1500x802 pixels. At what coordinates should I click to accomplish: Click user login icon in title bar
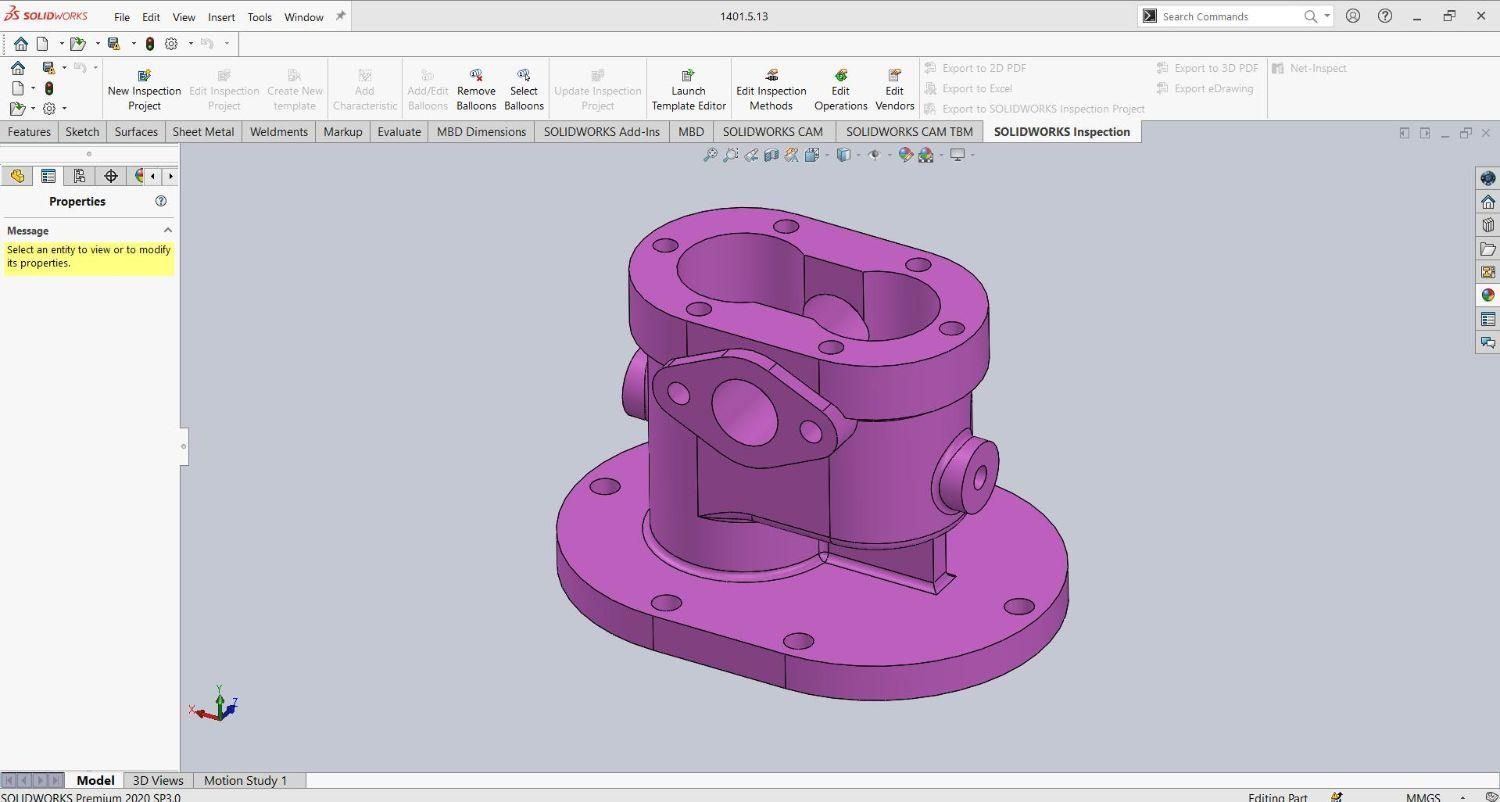[1353, 16]
